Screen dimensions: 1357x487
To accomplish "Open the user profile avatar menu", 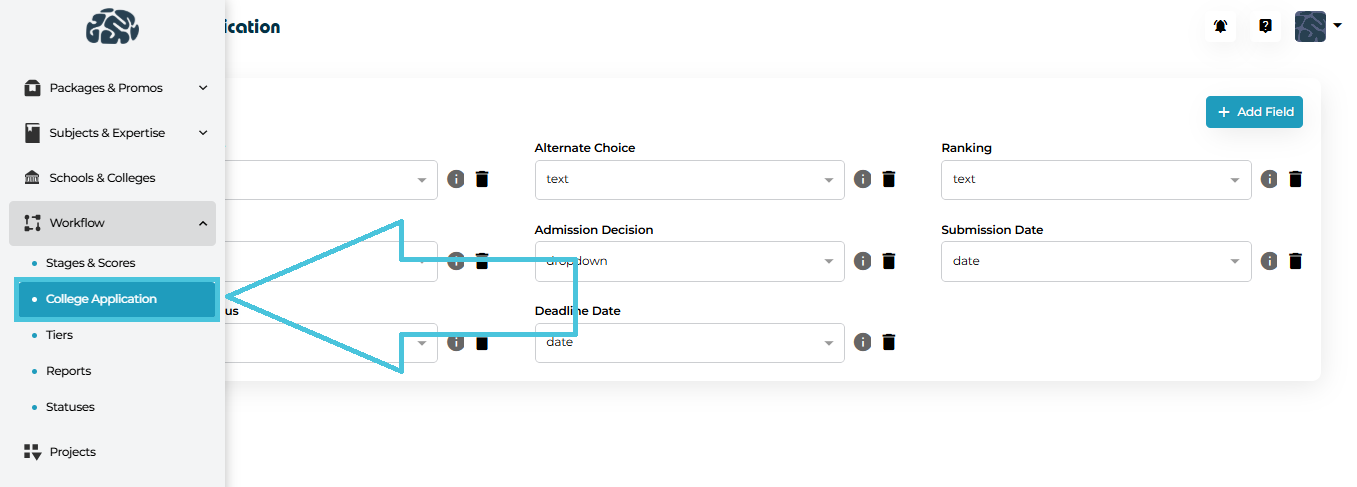I will 1317,27.
